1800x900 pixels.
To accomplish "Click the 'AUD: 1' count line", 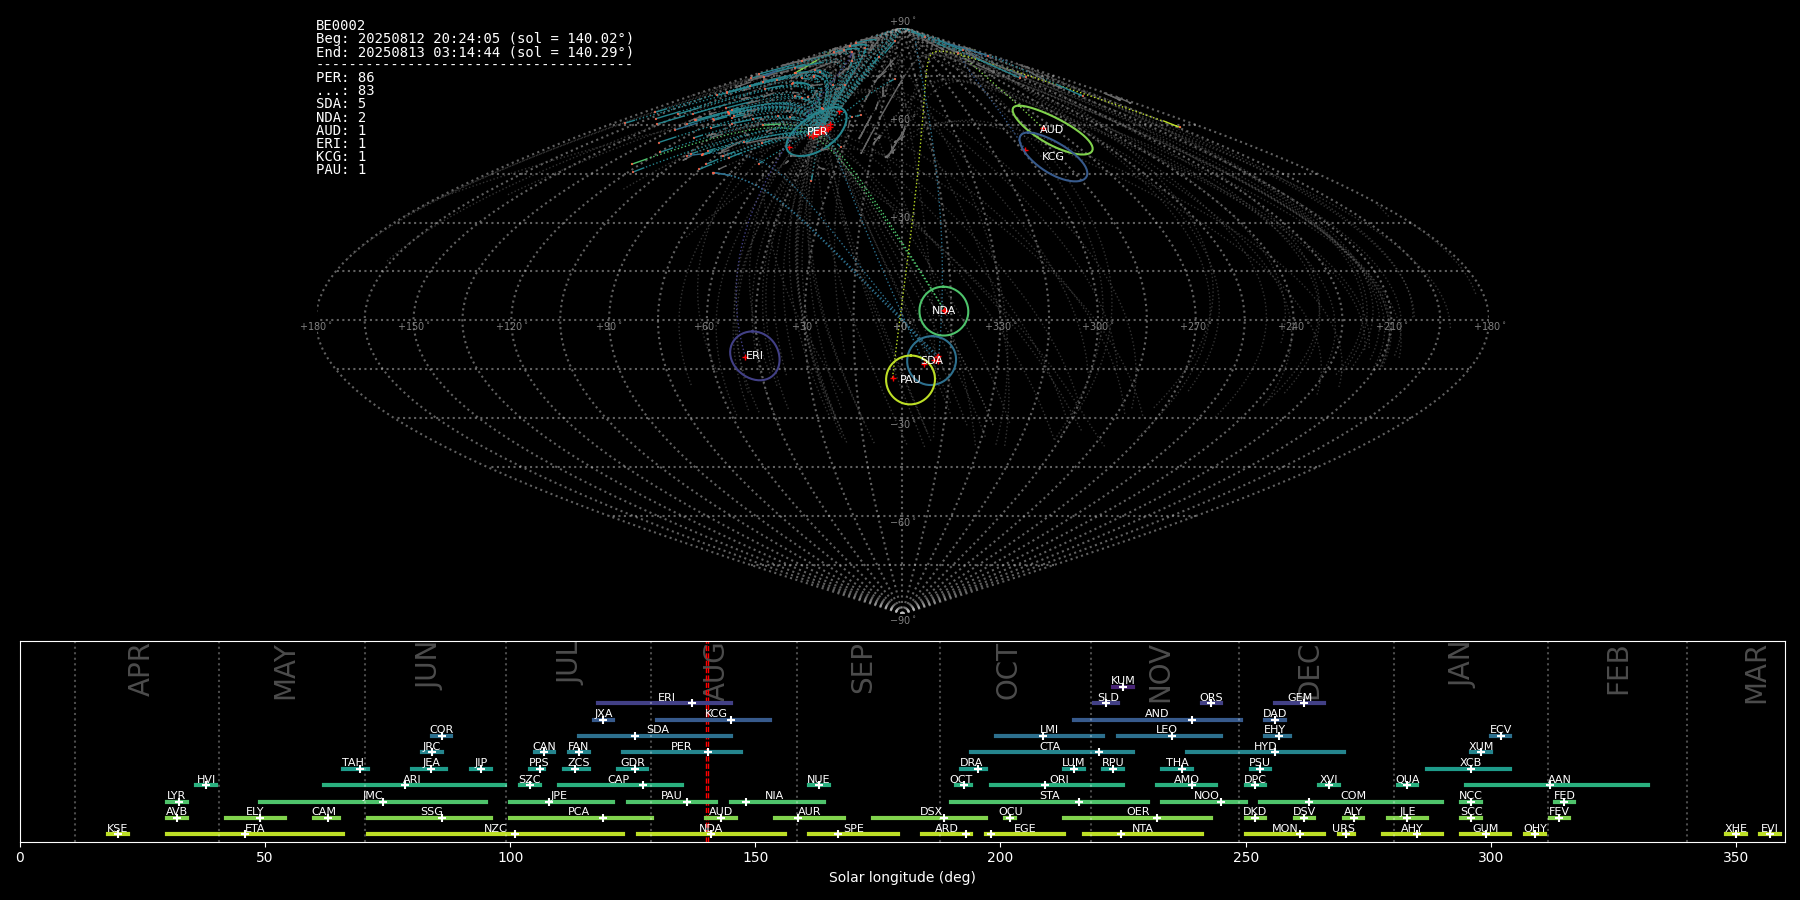I will pos(341,130).
